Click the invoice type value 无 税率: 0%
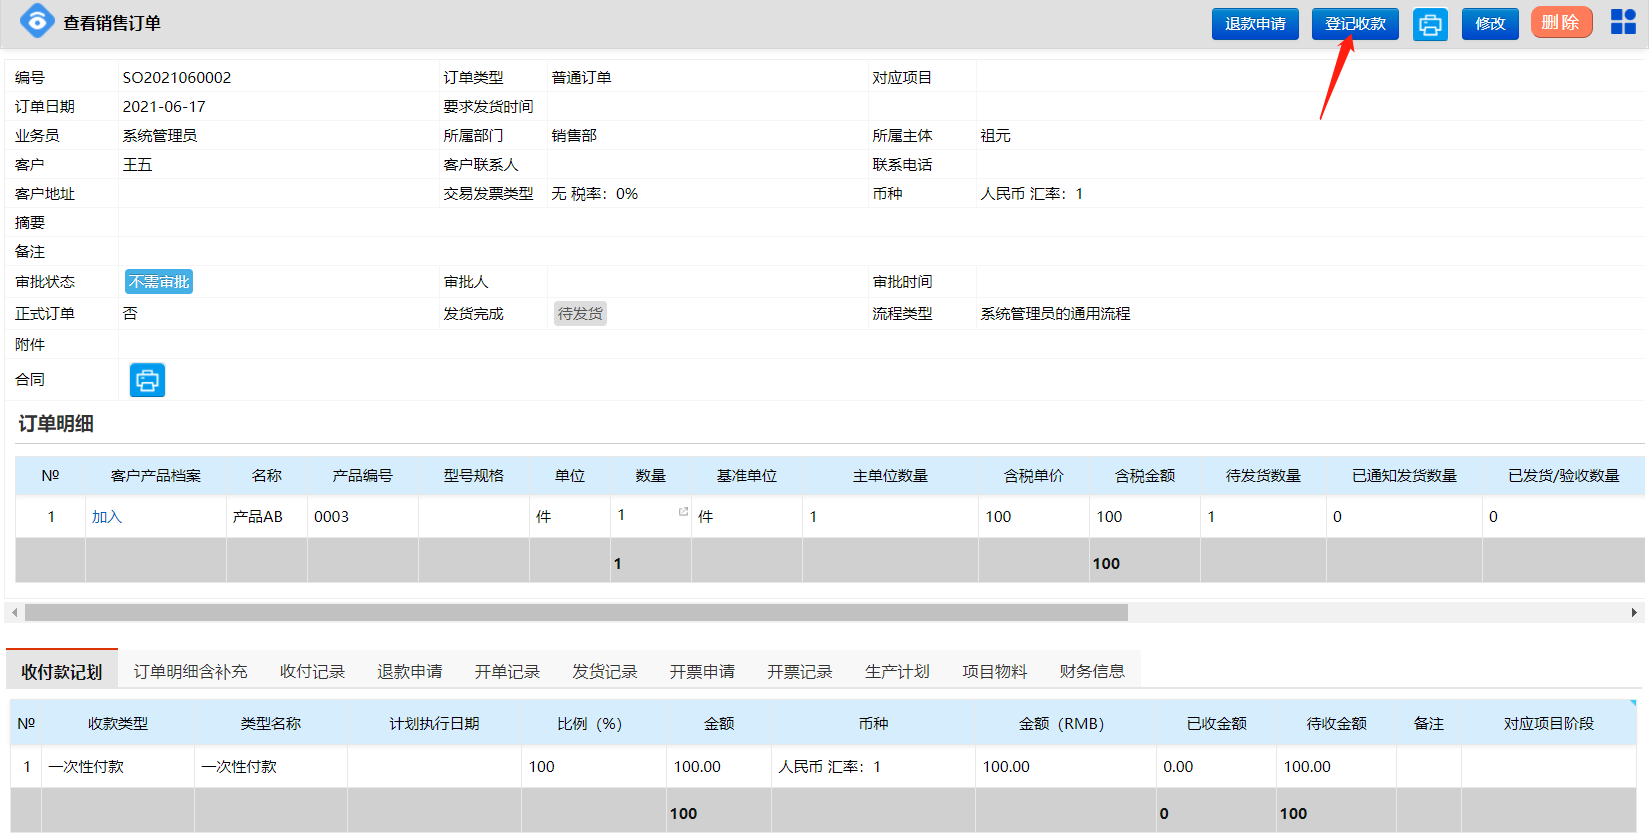1649x834 pixels. point(595,194)
